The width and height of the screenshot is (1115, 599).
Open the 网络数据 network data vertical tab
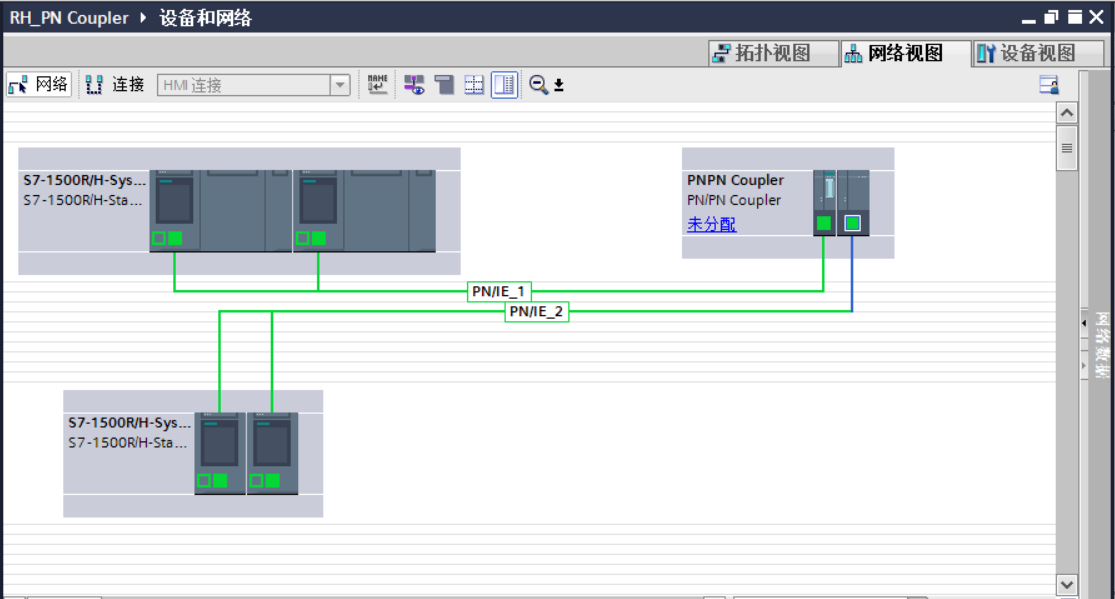(1101, 344)
